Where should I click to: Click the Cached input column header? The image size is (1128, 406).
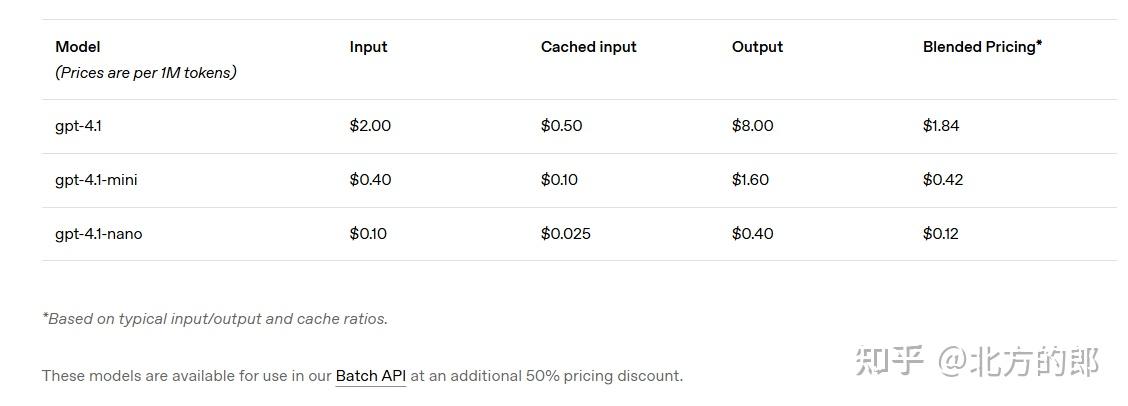point(588,47)
